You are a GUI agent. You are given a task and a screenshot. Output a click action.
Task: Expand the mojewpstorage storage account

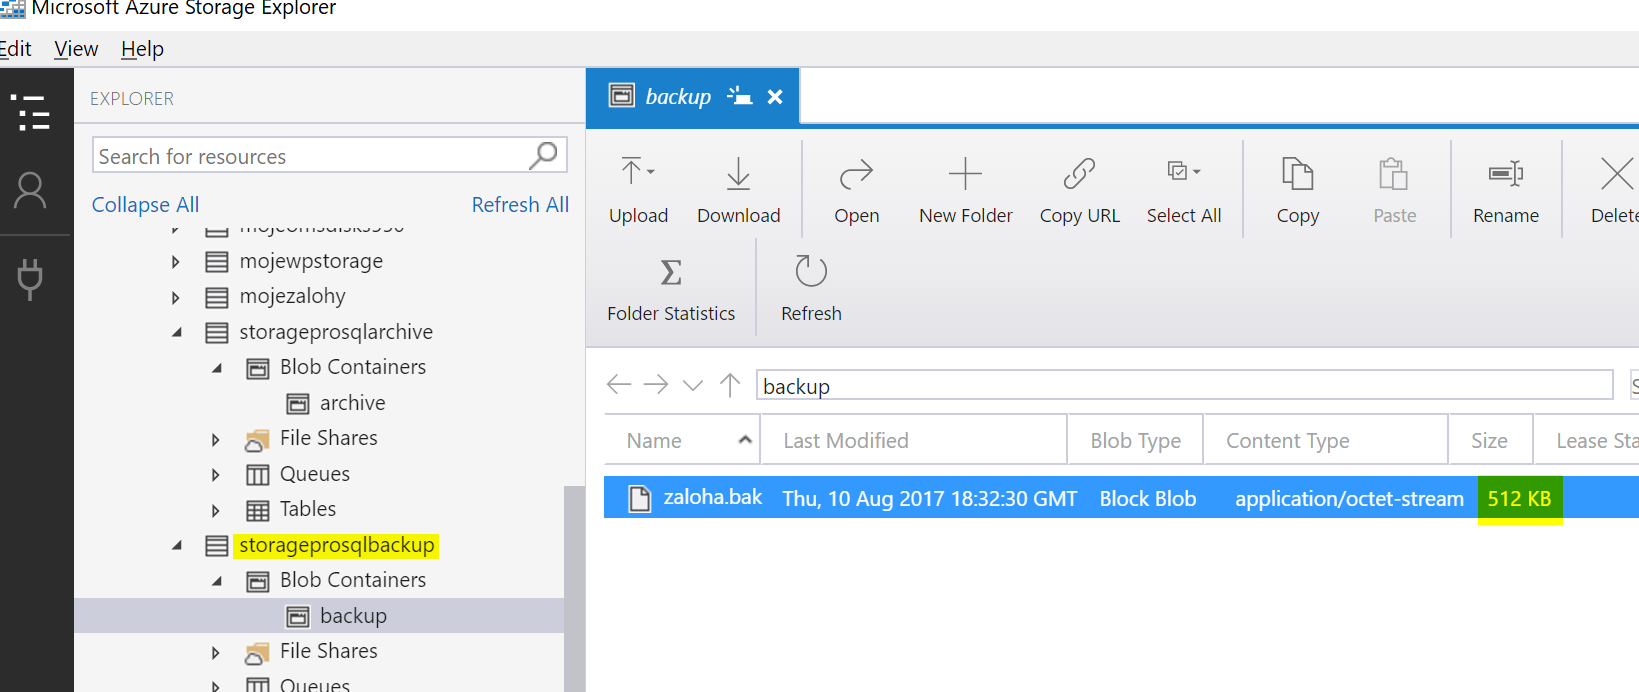[x=176, y=262]
